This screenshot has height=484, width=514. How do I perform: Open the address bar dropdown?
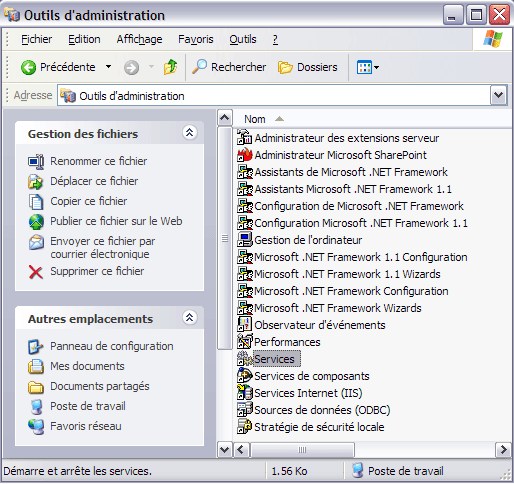pyautogui.click(x=498, y=95)
